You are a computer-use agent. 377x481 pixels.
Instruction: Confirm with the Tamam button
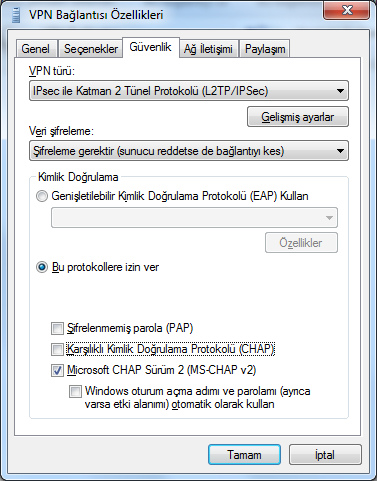(244, 455)
